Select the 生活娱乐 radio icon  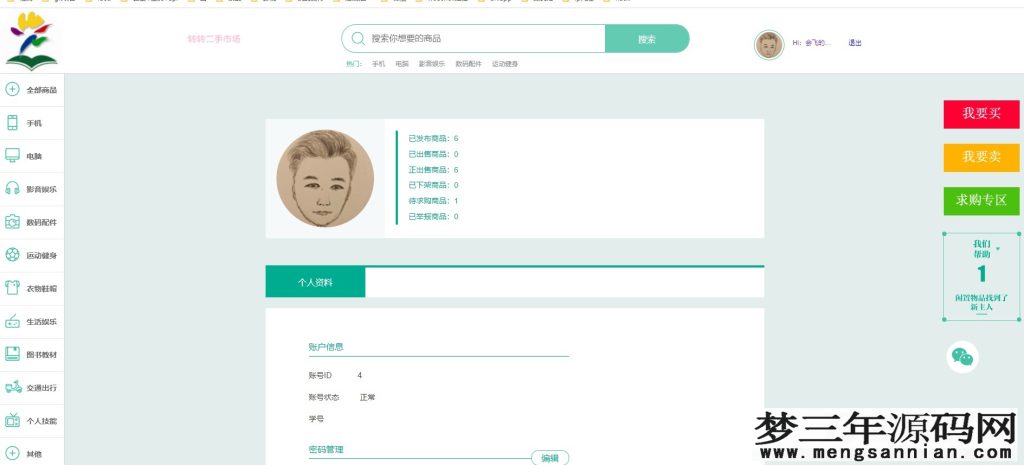(12, 321)
